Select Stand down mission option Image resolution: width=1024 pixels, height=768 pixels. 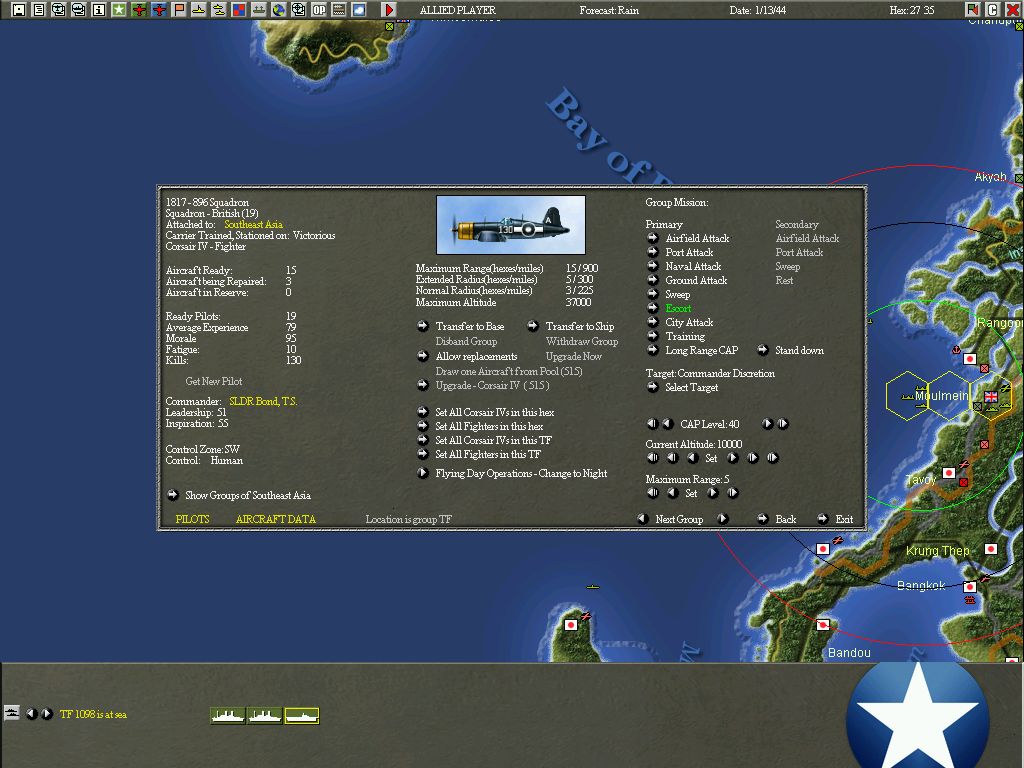762,349
